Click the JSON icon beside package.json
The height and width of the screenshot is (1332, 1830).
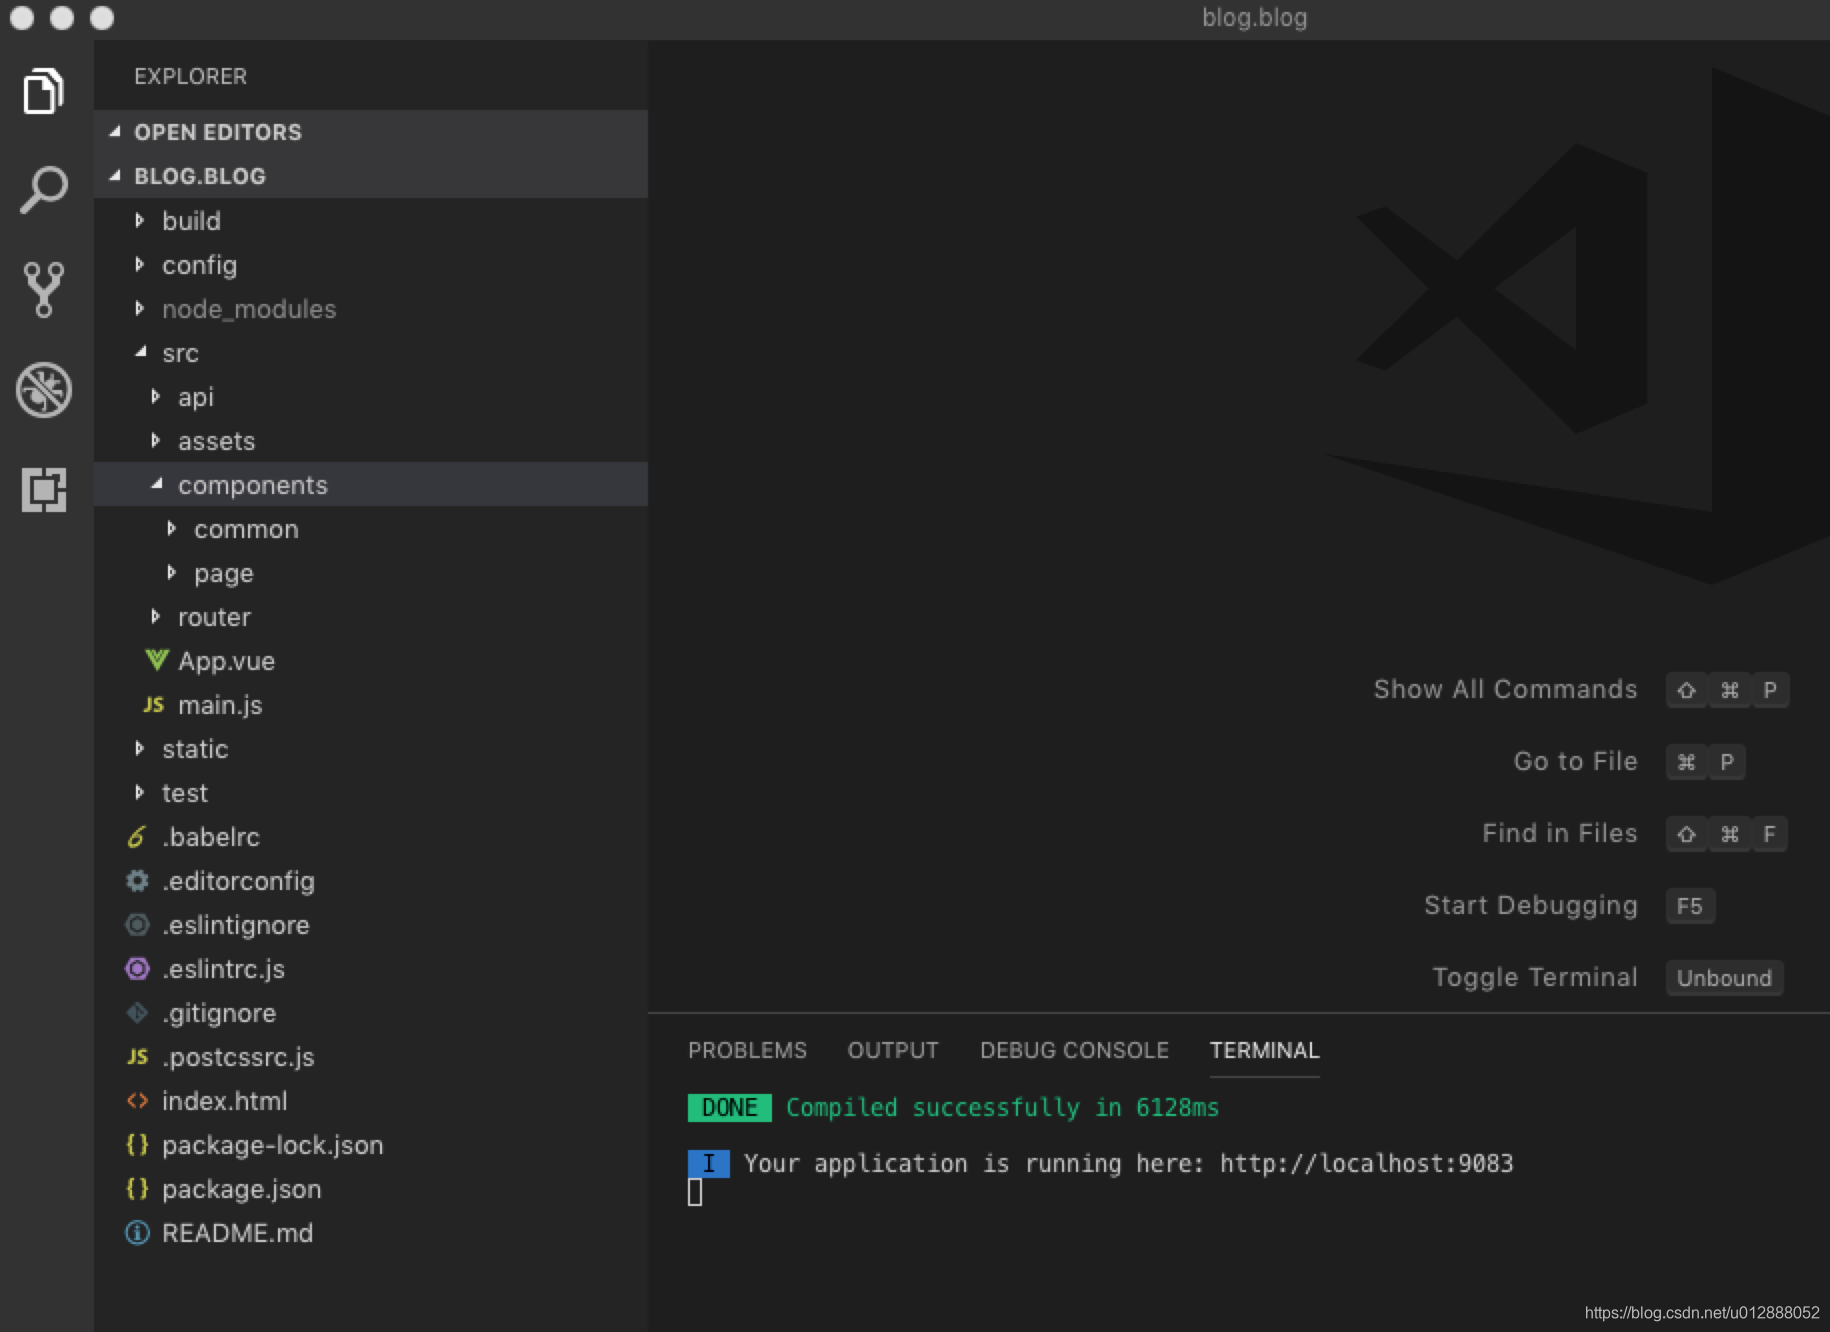137,1188
